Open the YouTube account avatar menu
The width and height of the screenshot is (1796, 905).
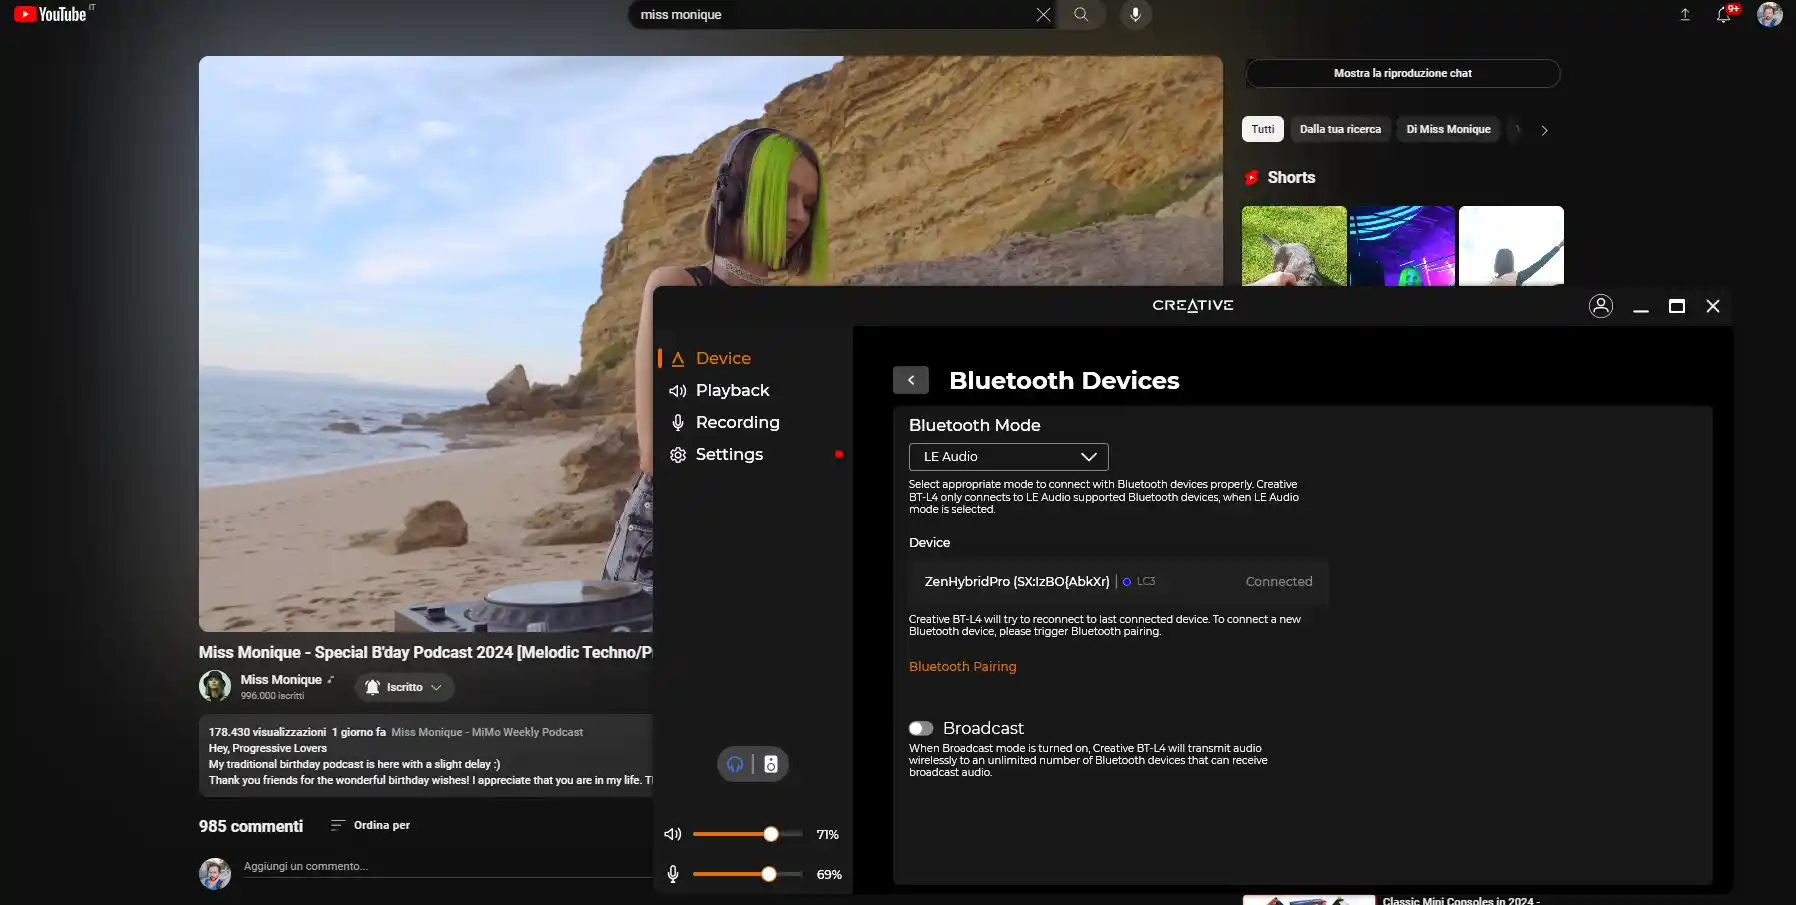1770,14
